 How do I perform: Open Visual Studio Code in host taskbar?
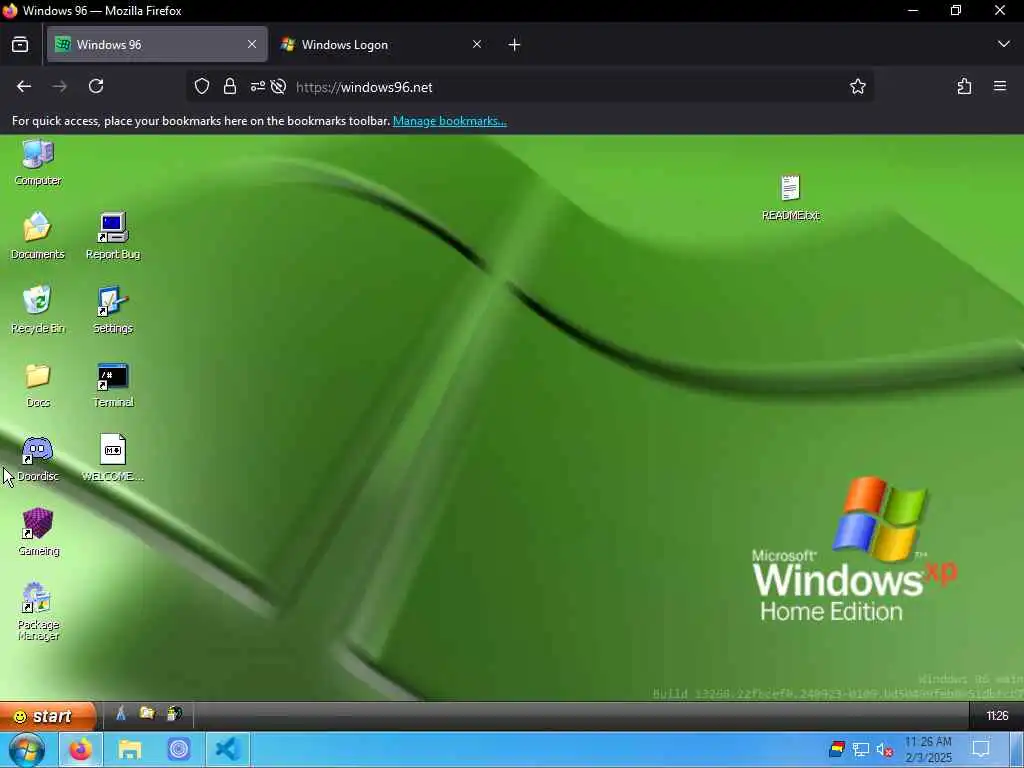pos(227,750)
